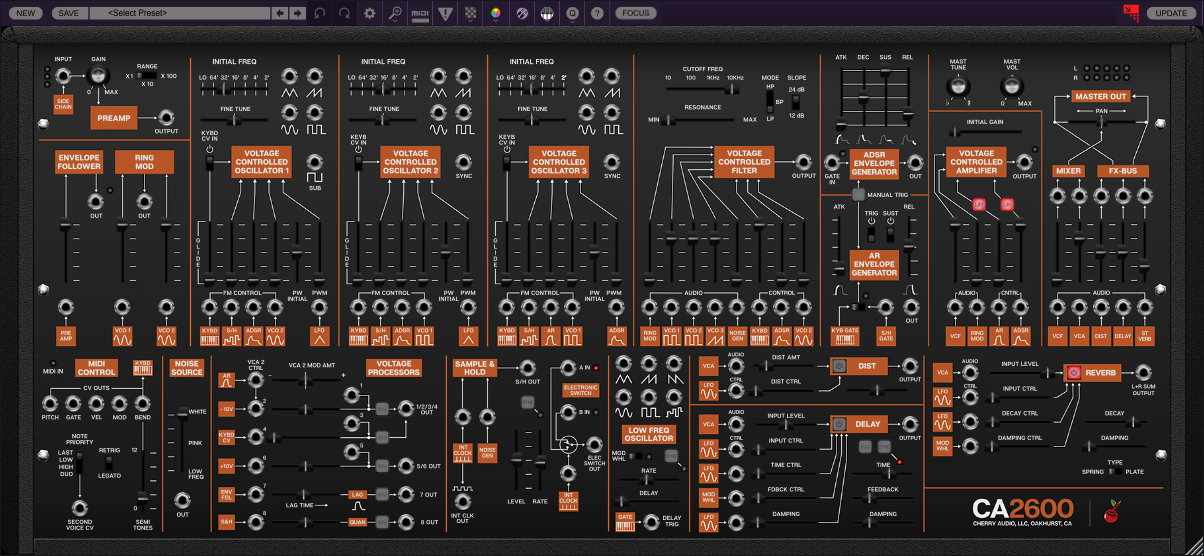Click the help question mark icon
This screenshot has width=1204, height=556.
(597, 13)
